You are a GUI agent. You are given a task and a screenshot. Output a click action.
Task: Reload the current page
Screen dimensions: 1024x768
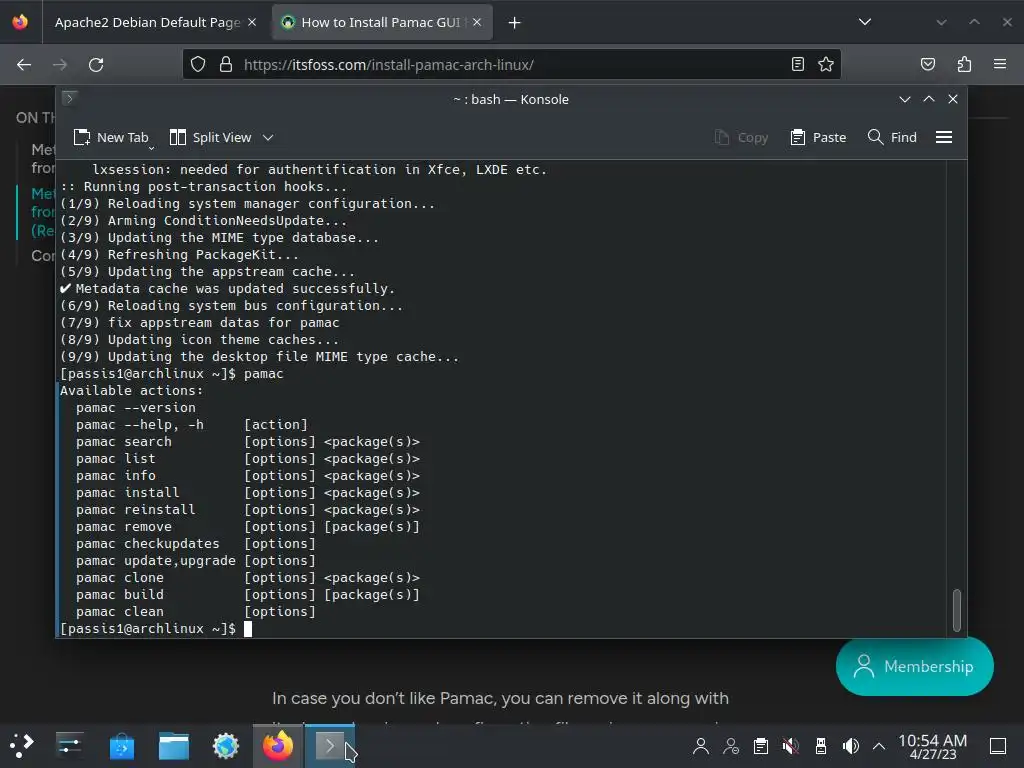pyautogui.click(x=96, y=65)
